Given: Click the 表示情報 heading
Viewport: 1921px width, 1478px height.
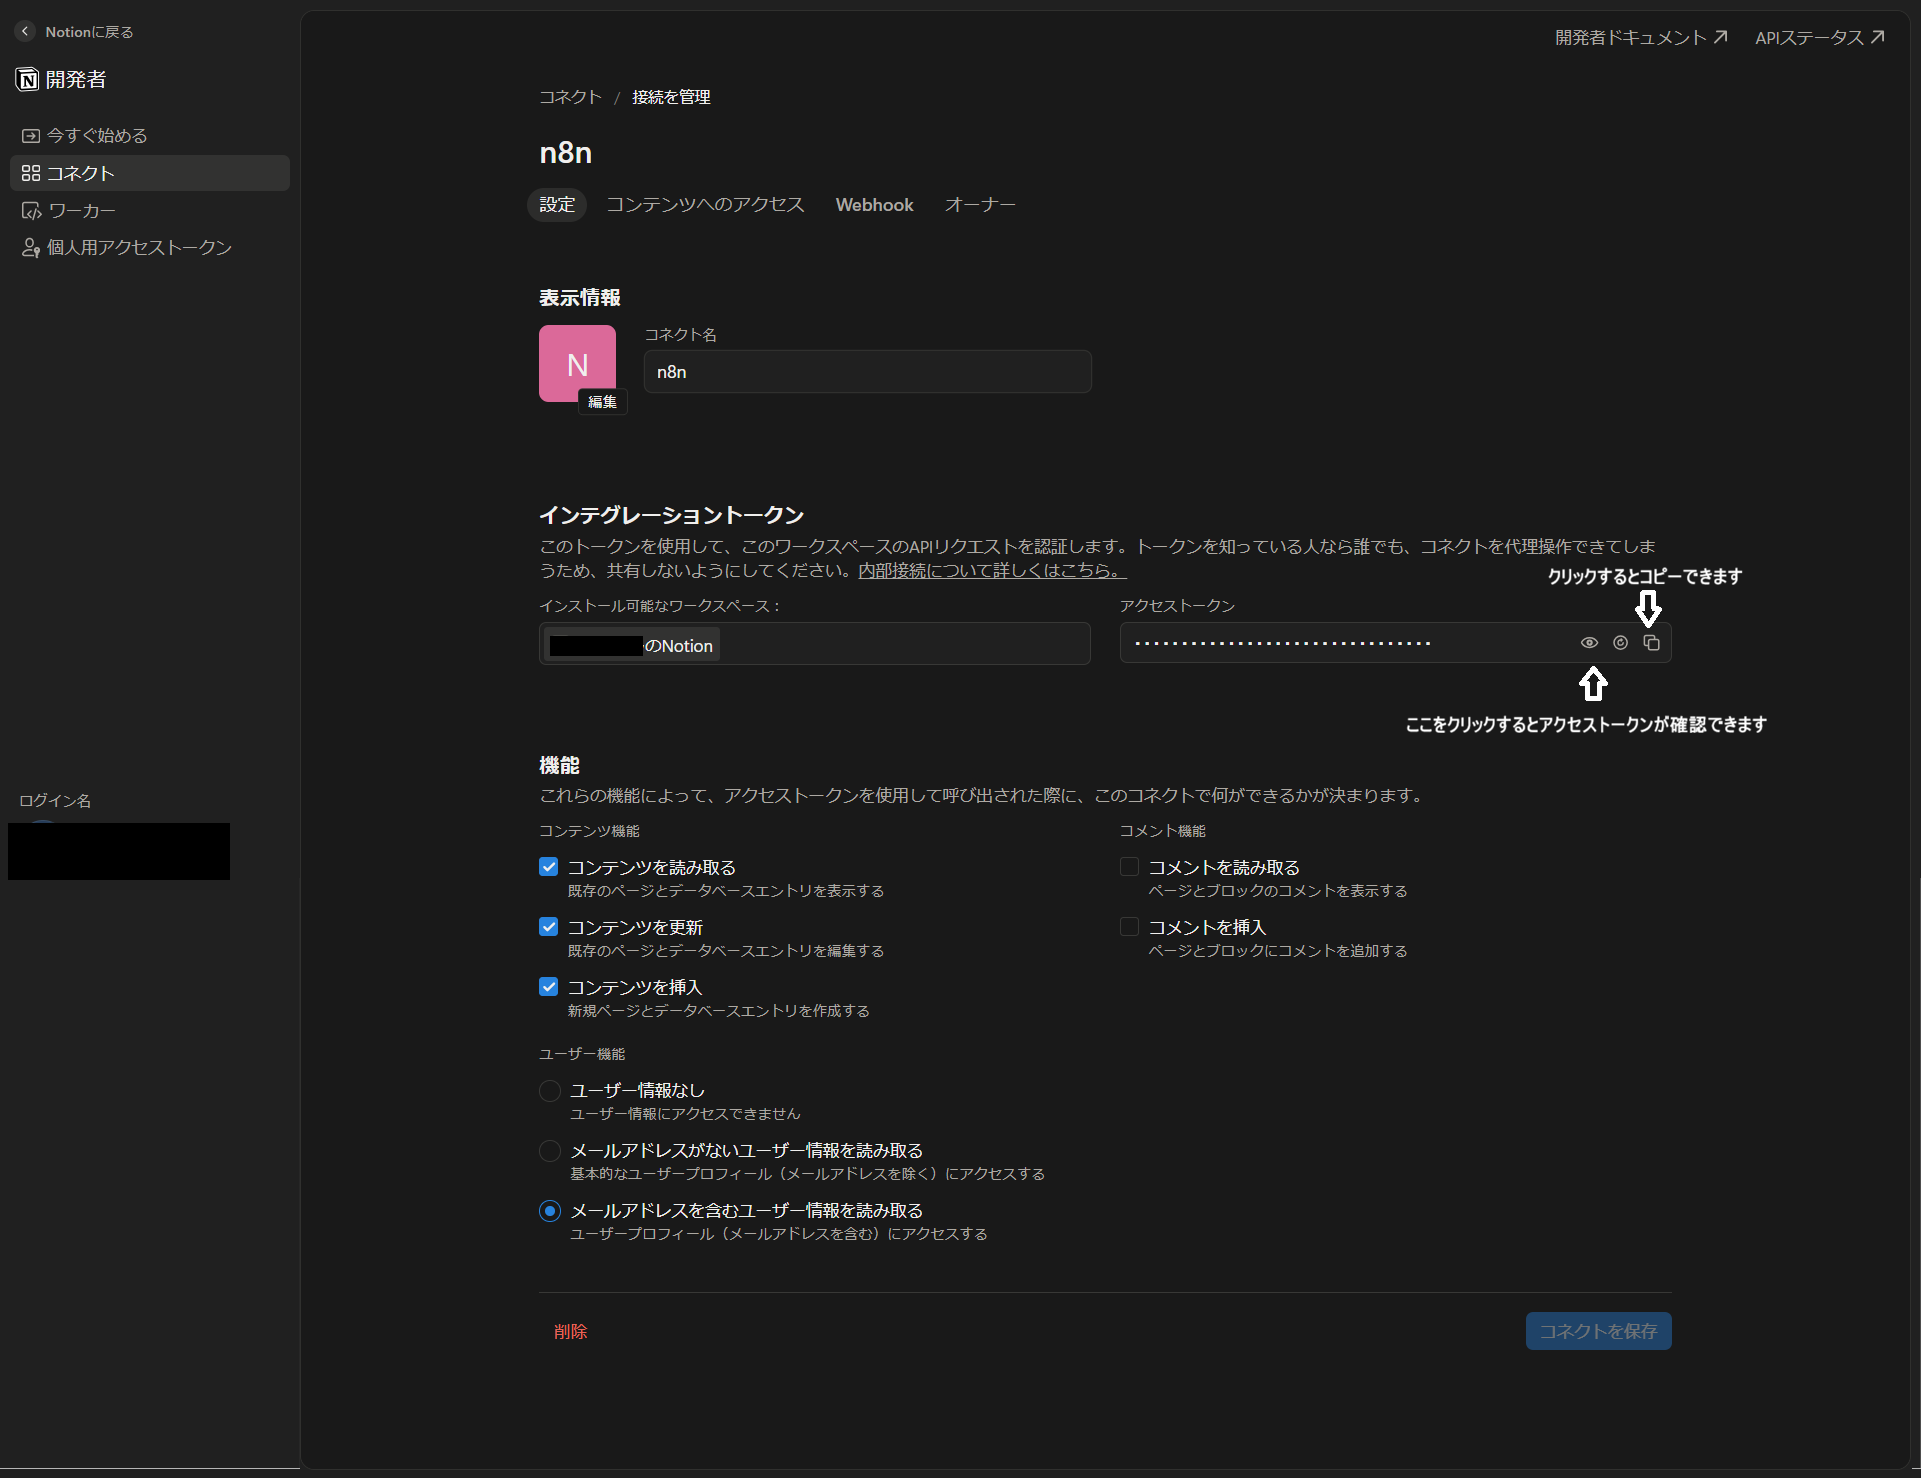Looking at the screenshot, I should coord(580,298).
